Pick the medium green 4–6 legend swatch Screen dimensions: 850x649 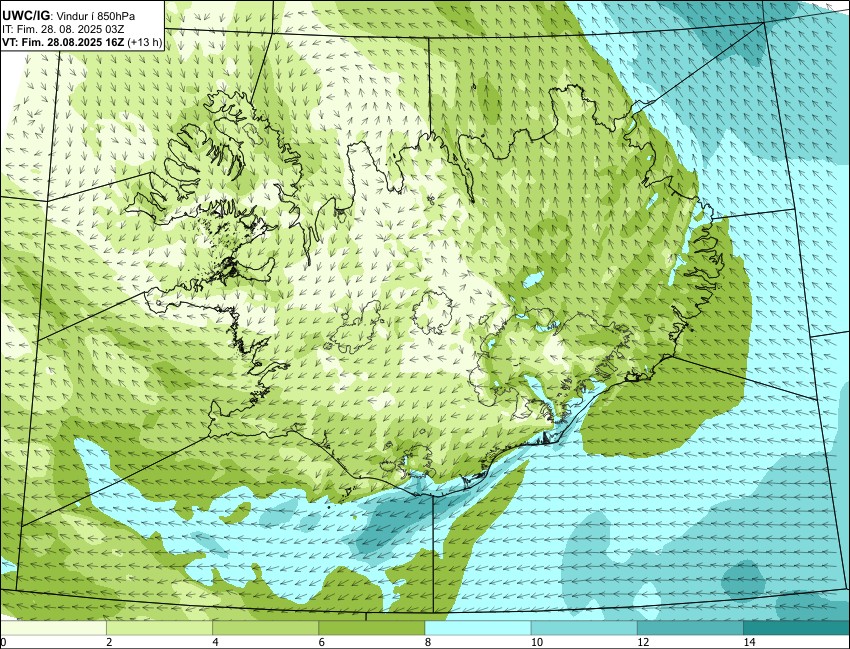pyautogui.click(x=266, y=628)
